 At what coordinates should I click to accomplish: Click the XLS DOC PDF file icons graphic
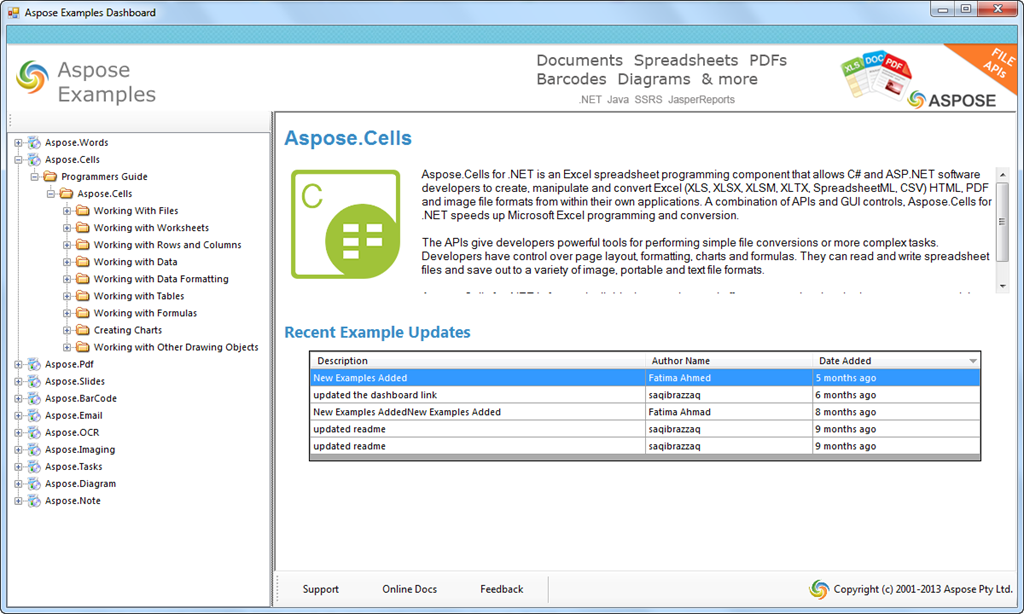(x=875, y=75)
